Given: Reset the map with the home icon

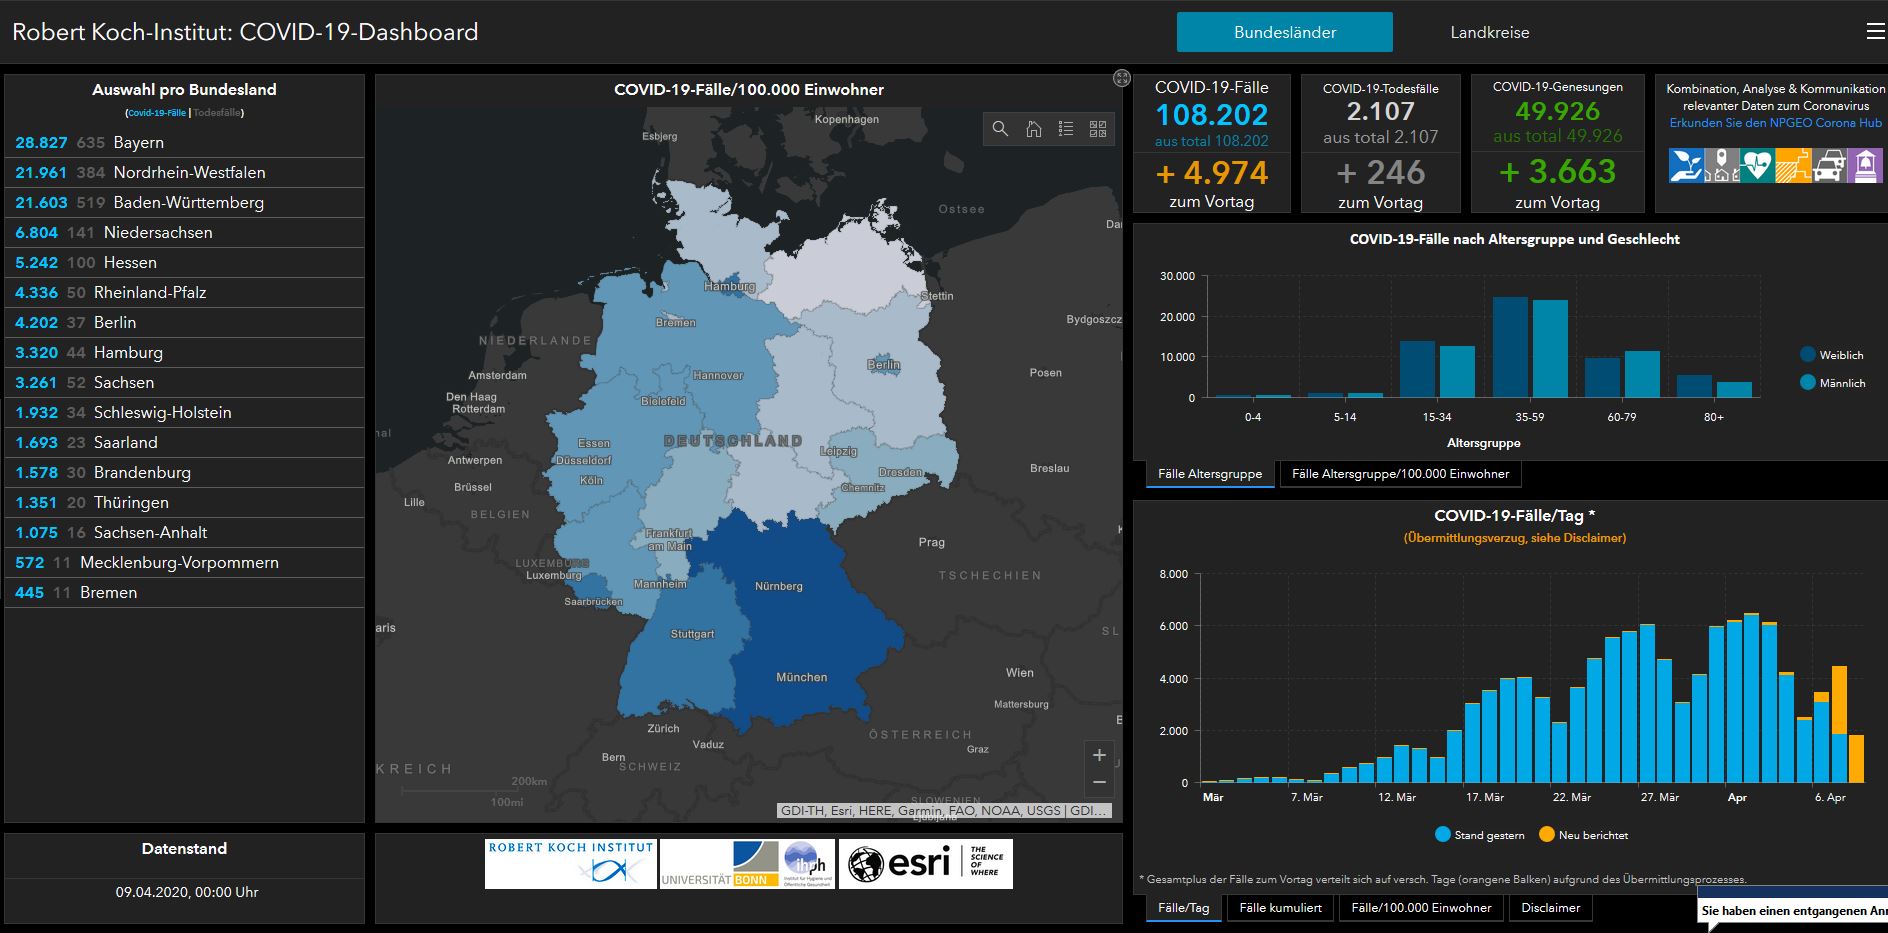Looking at the screenshot, I should pyautogui.click(x=1033, y=129).
